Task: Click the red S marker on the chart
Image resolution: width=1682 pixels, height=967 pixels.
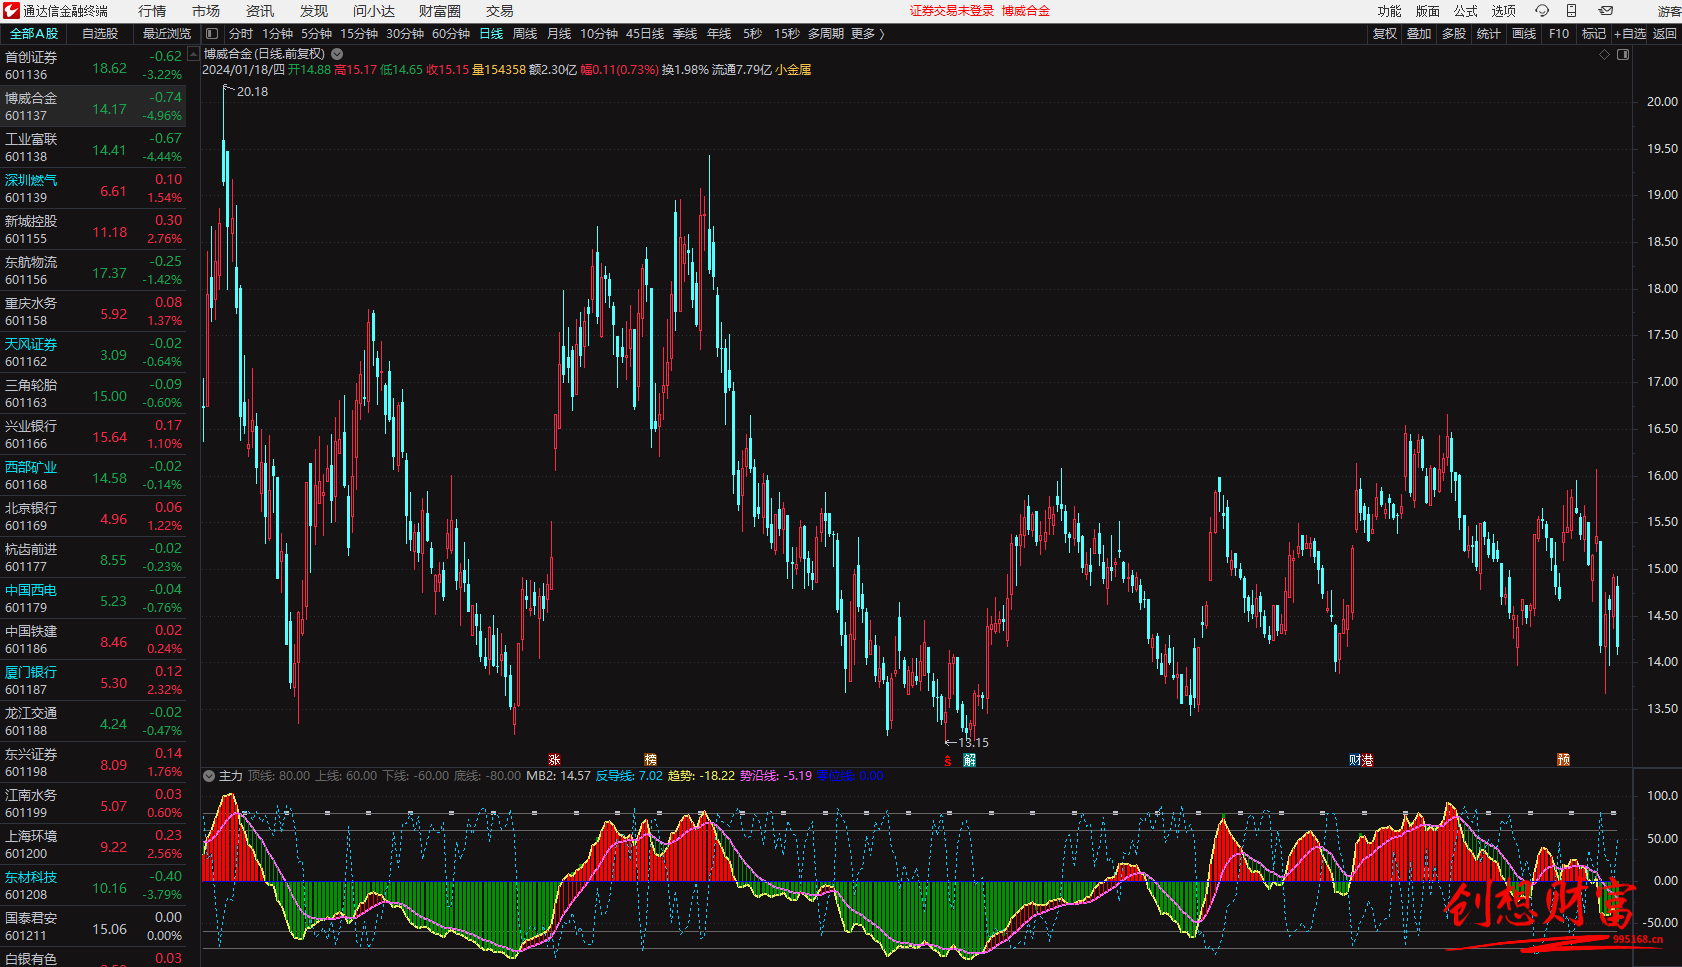Action: (x=948, y=761)
